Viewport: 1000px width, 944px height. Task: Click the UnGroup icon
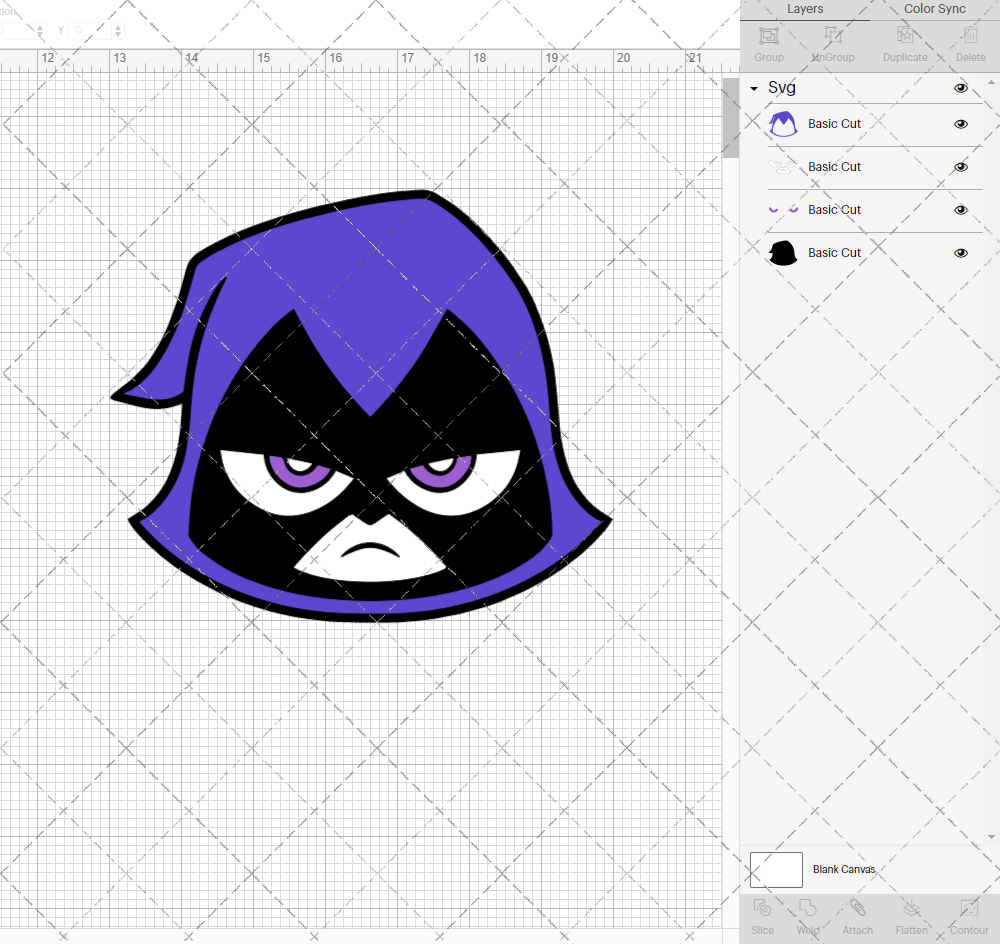coord(832,36)
